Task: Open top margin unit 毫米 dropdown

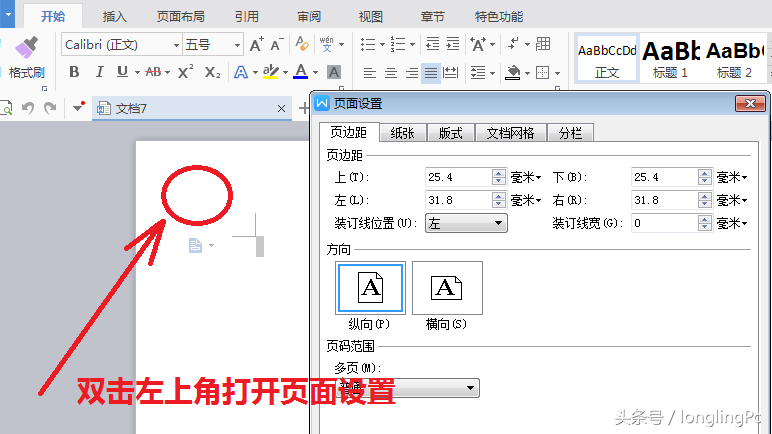Action: click(x=526, y=177)
